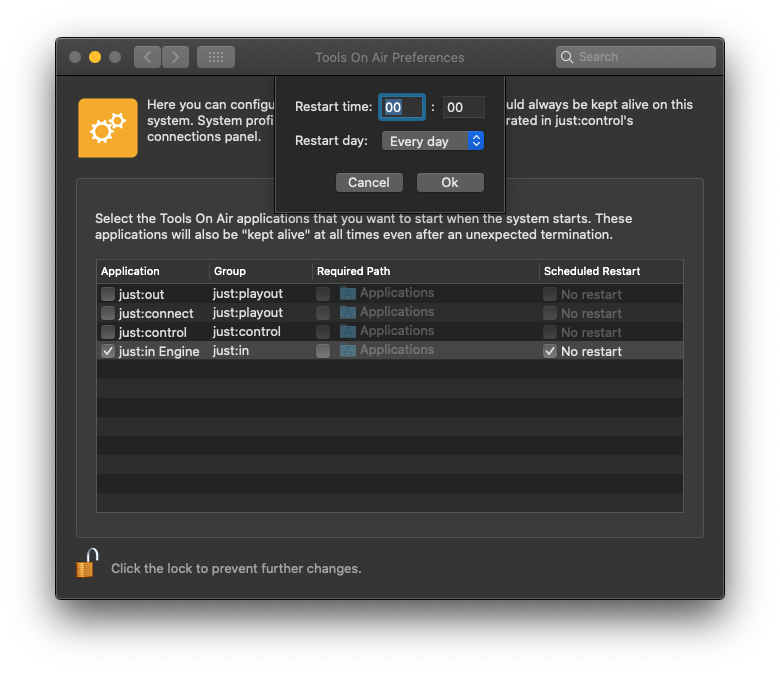The image size is (780, 673).
Task: Select the just:in Engine application name
Action: coord(159,352)
